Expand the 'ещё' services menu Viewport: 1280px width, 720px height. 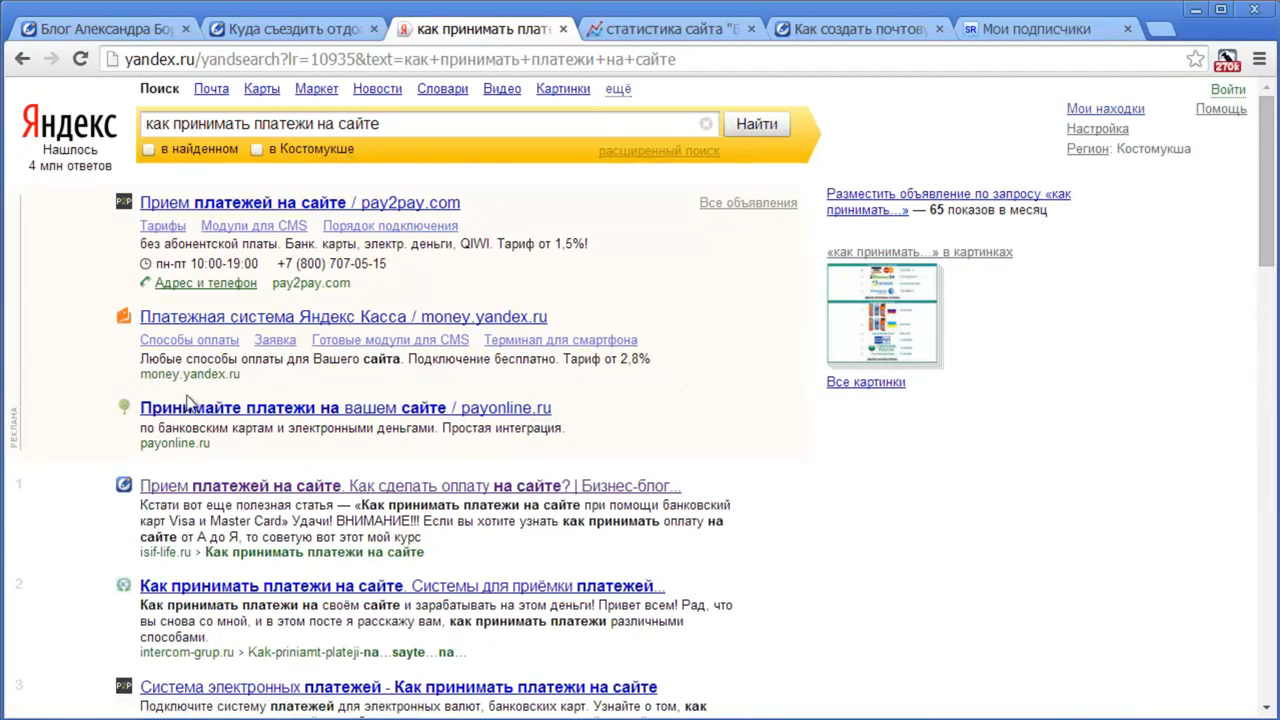point(618,89)
